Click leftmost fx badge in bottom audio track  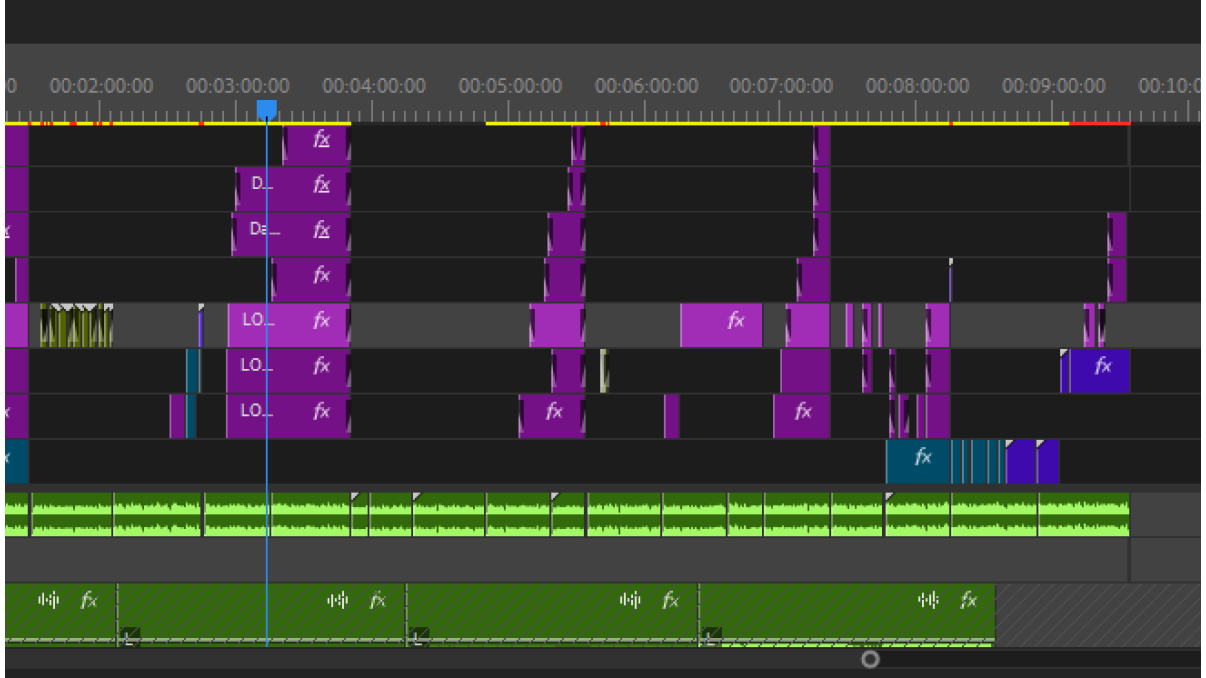pyautogui.click(x=89, y=600)
